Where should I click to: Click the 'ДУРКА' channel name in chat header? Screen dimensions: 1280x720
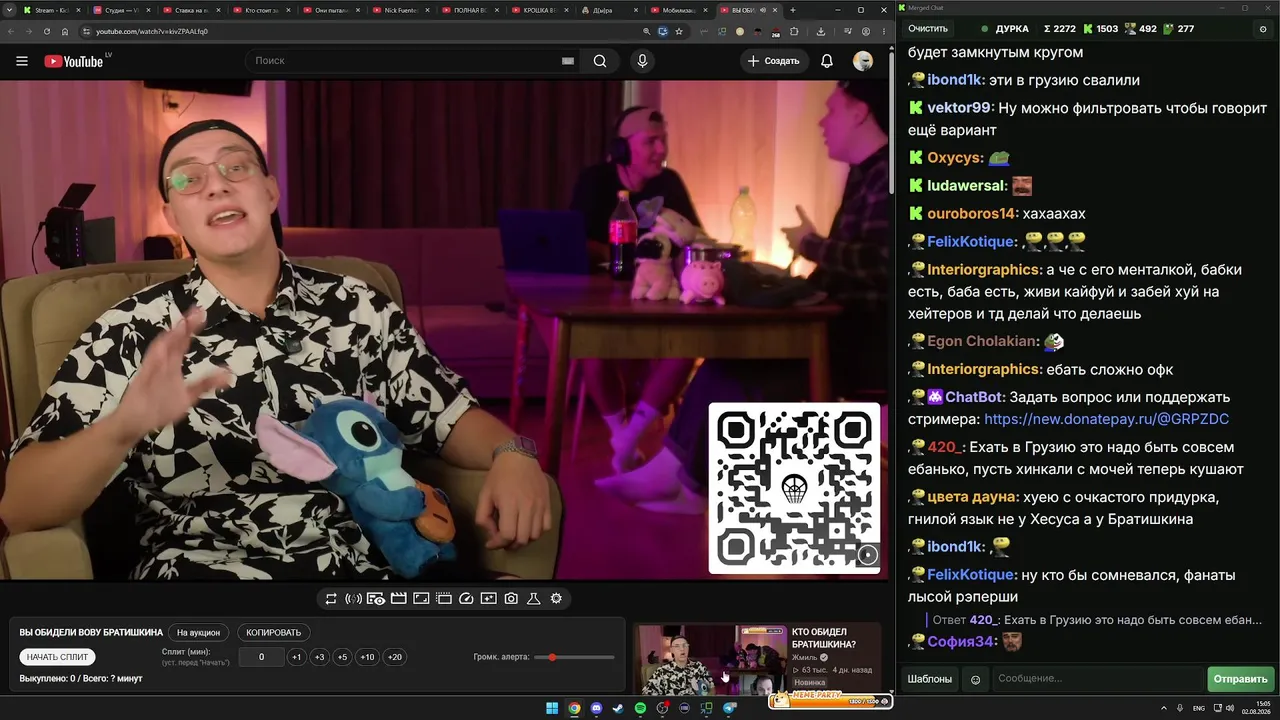1012,29
